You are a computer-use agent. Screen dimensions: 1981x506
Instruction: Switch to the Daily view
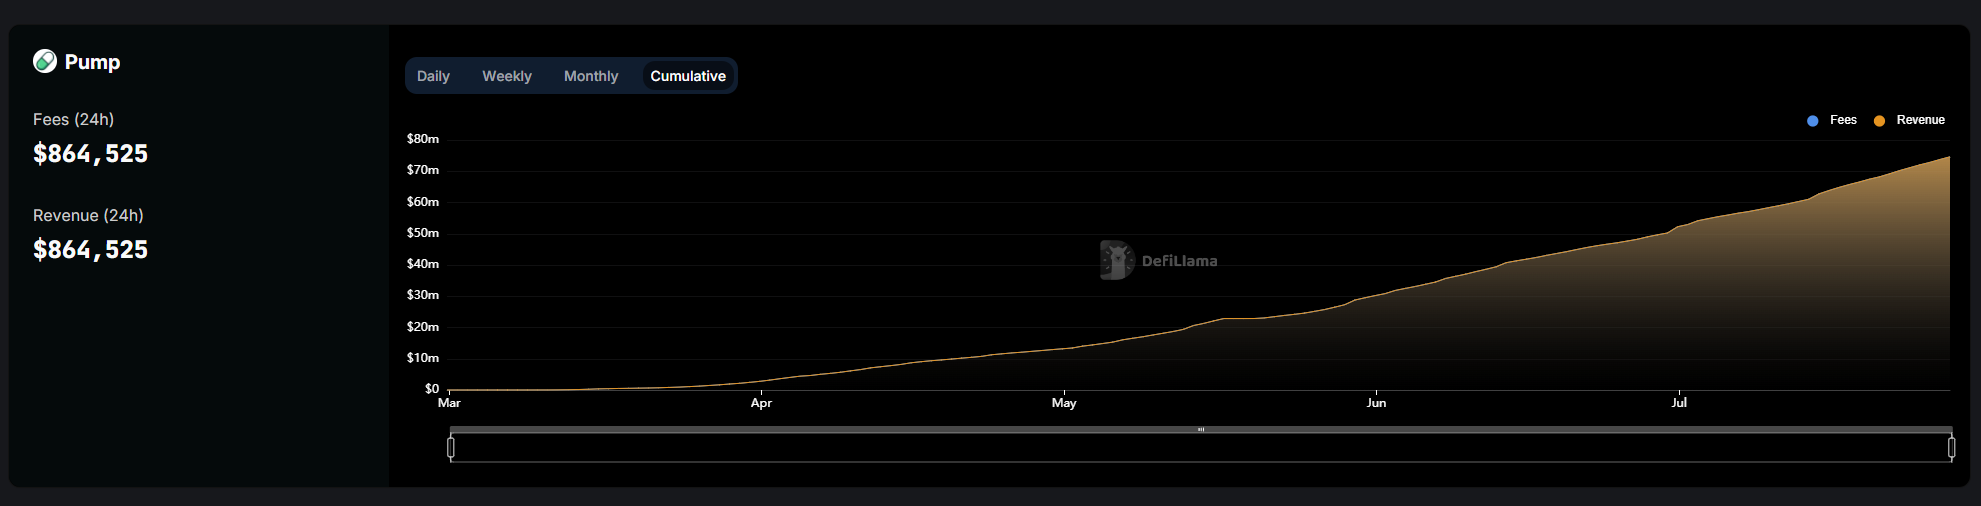click(x=433, y=76)
